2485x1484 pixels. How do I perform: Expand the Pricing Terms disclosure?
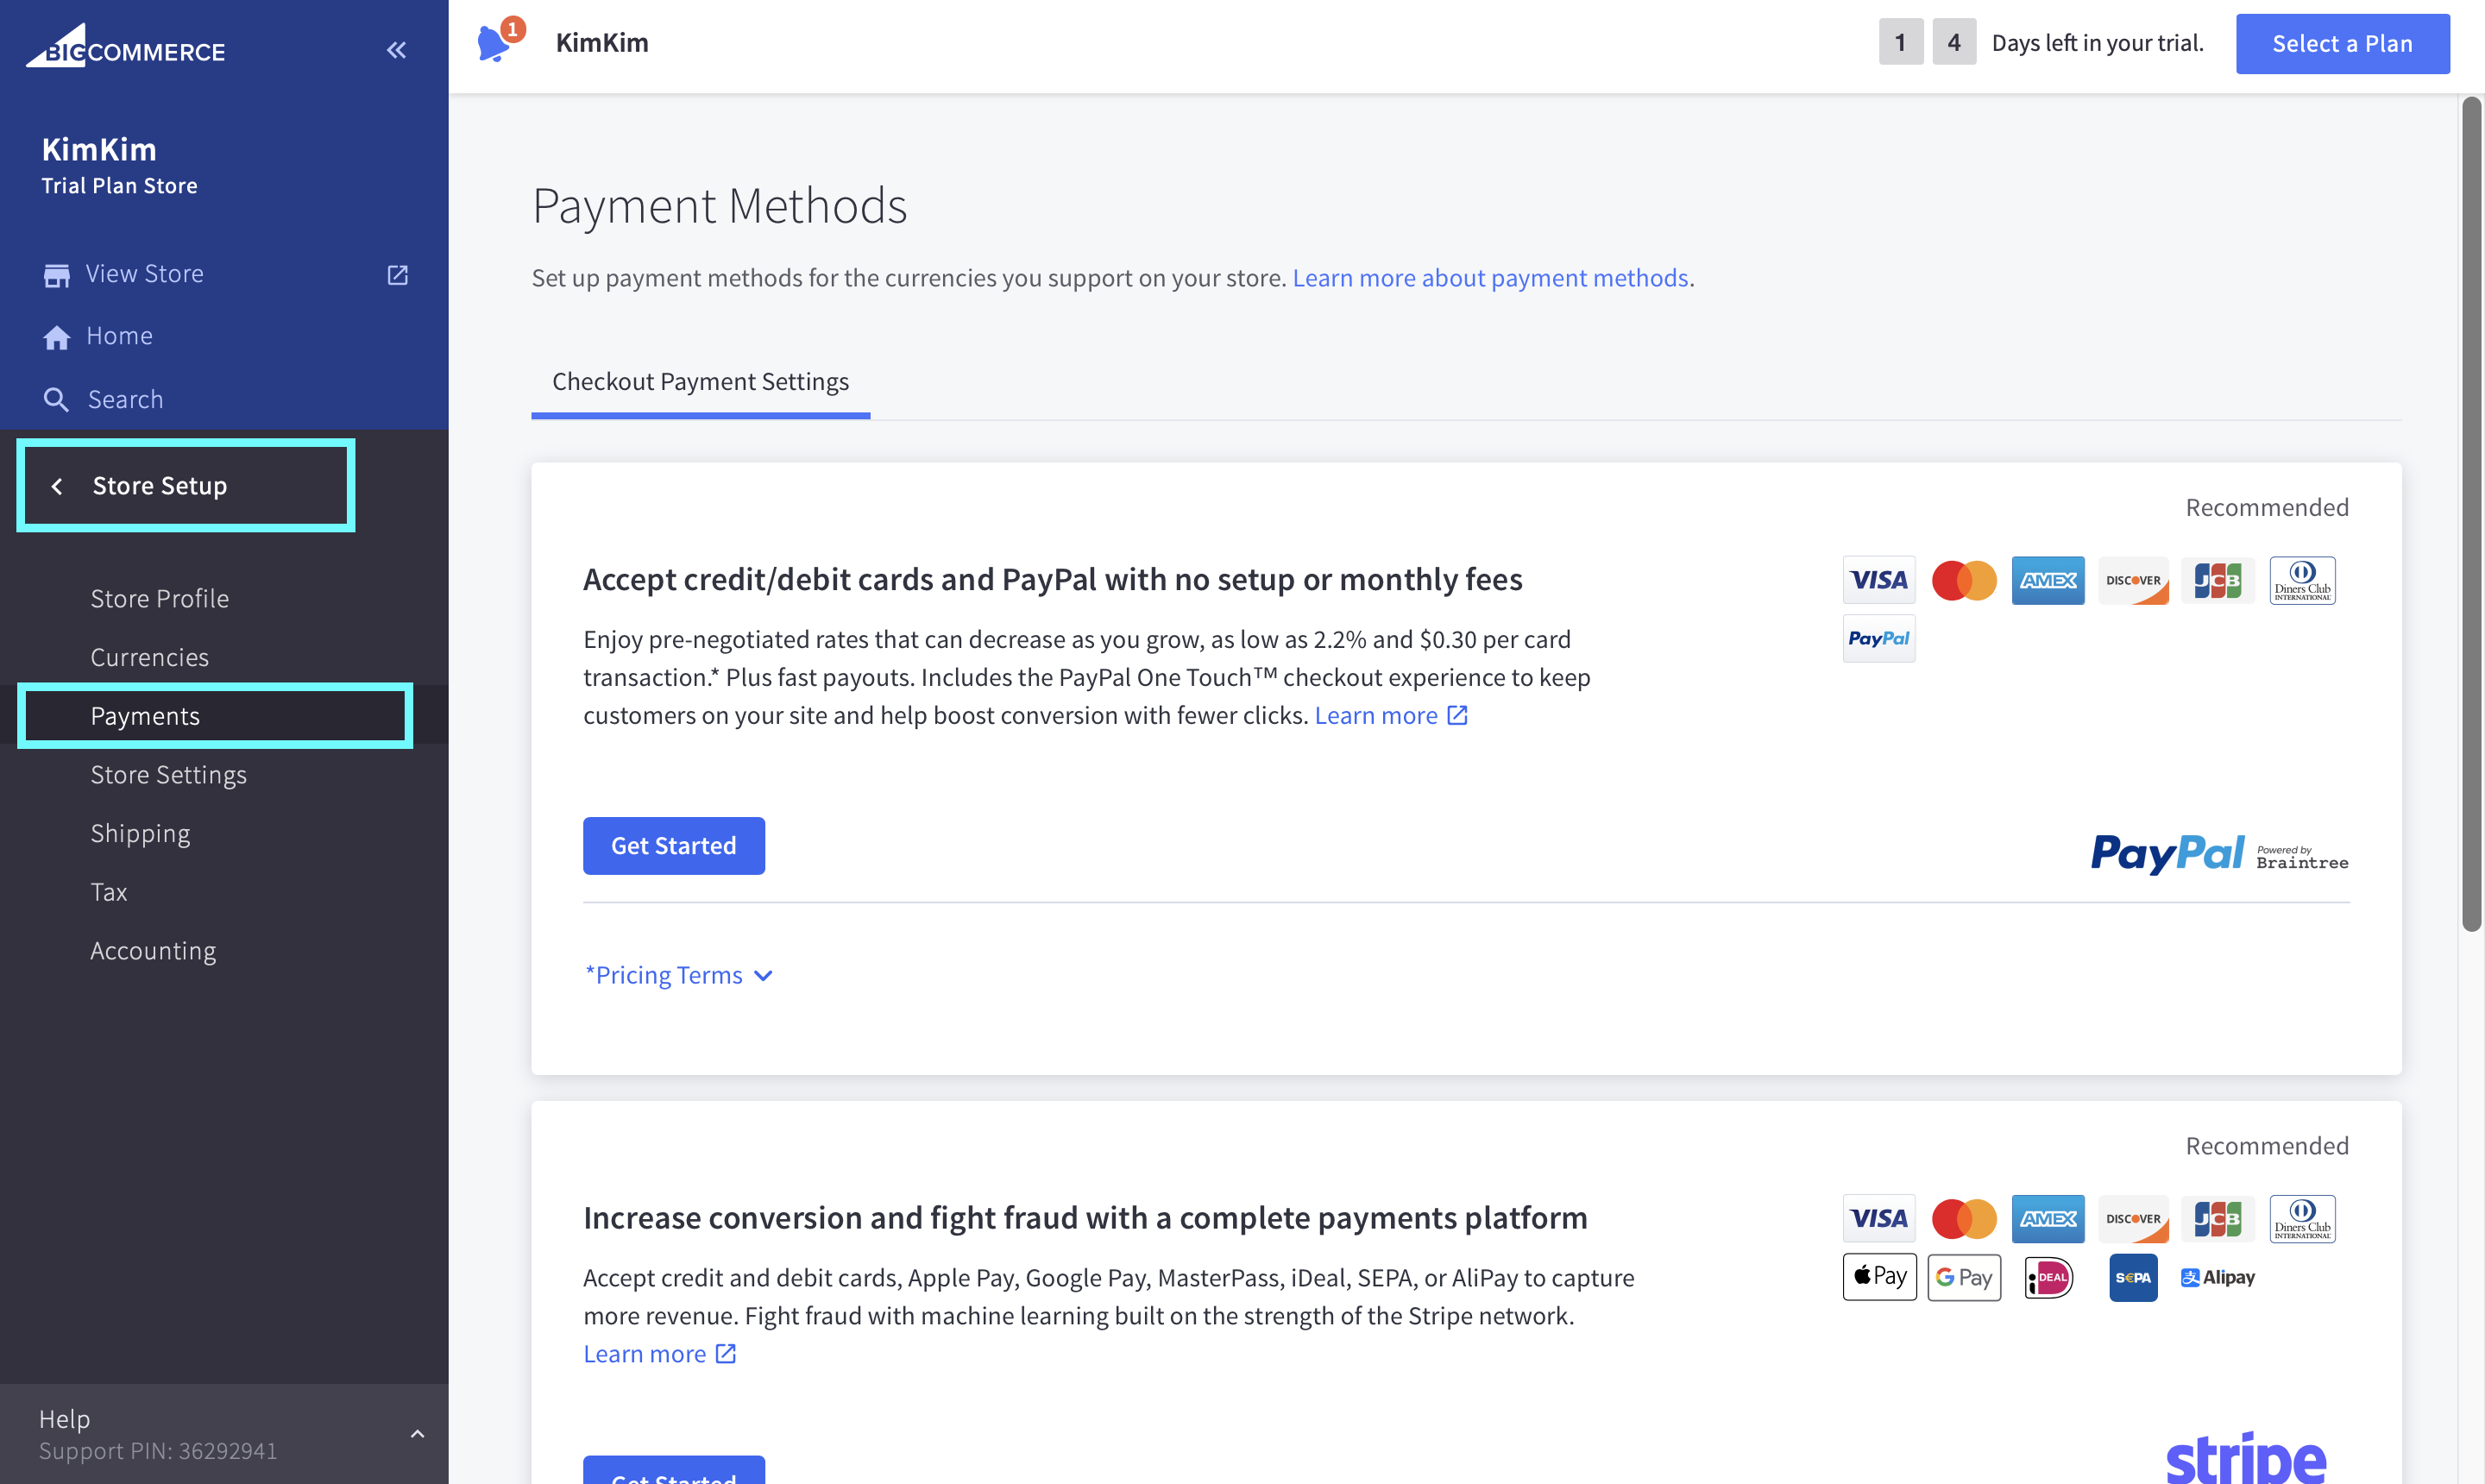[678, 975]
